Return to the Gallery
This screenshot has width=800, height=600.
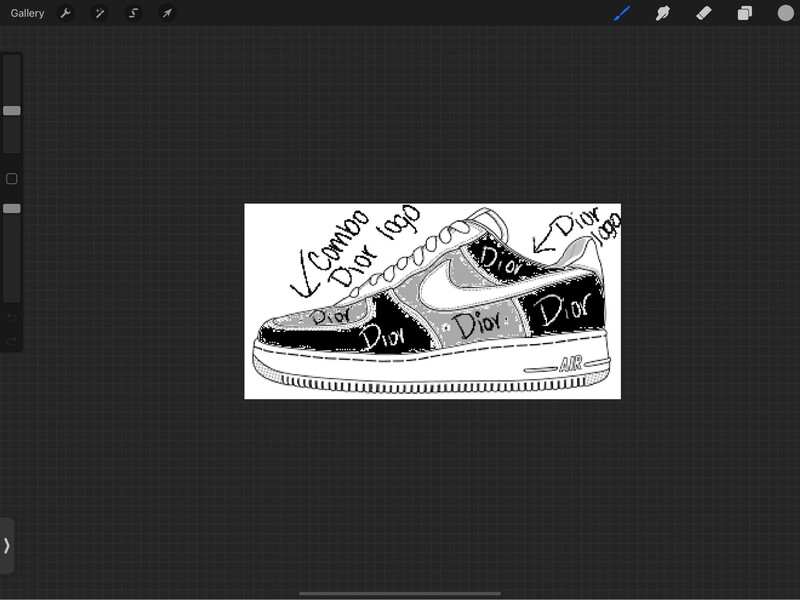[x=27, y=13]
